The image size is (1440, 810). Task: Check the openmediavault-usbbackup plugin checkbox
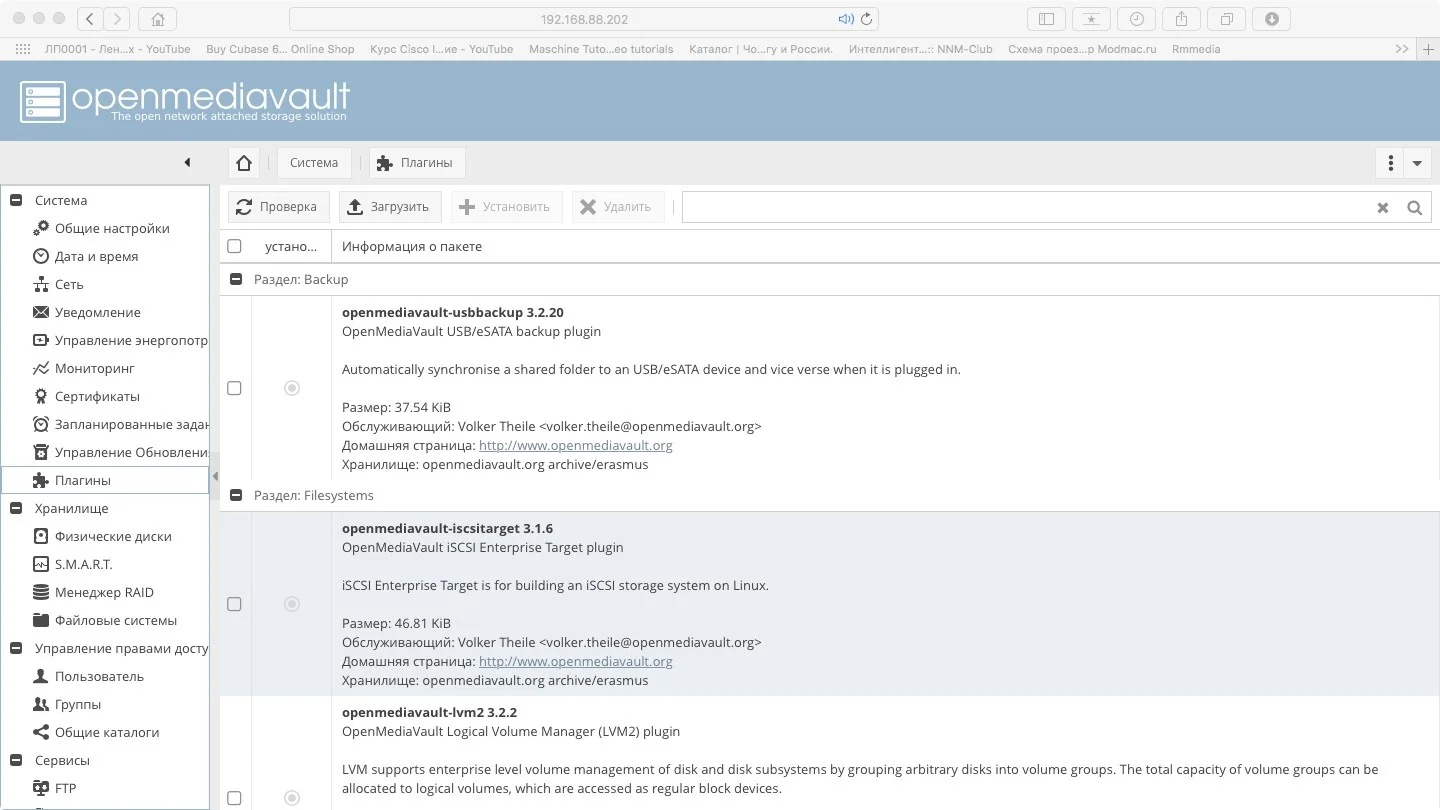pos(234,388)
